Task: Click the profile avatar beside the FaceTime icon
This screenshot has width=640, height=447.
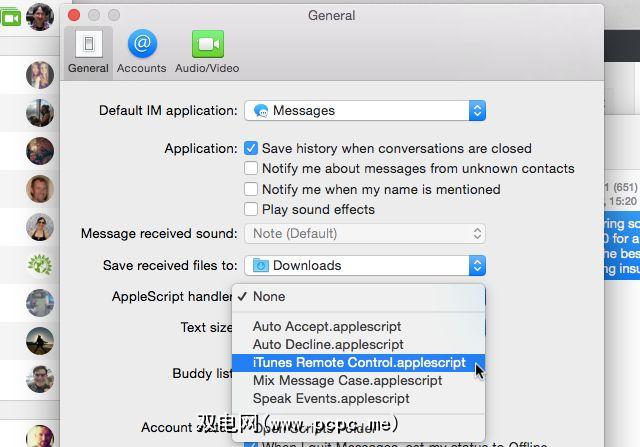Action: point(40,17)
